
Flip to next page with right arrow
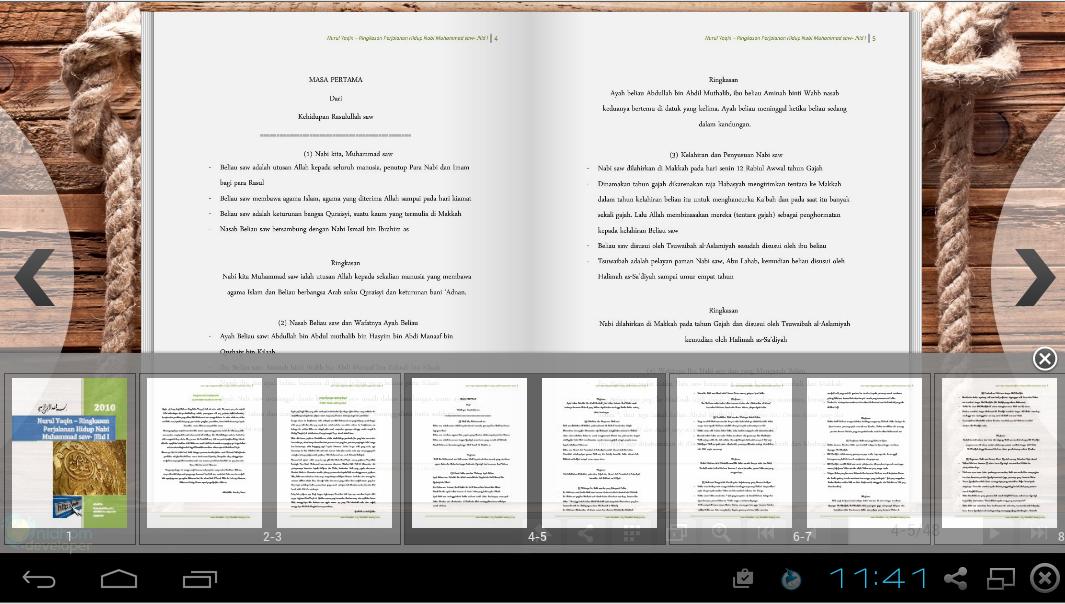[x=1033, y=277]
